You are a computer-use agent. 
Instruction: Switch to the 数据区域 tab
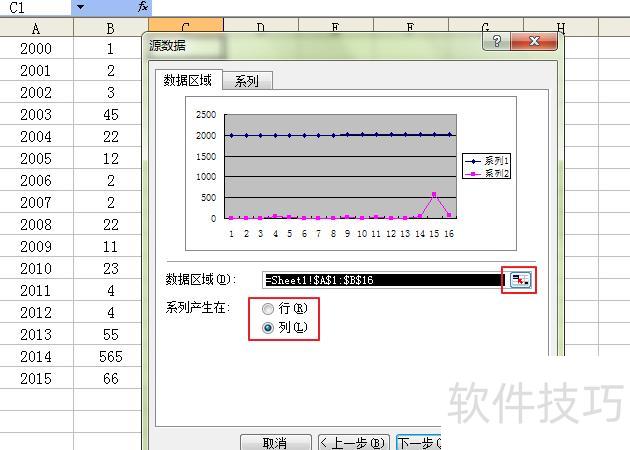pyautogui.click(x=188, y=80)
